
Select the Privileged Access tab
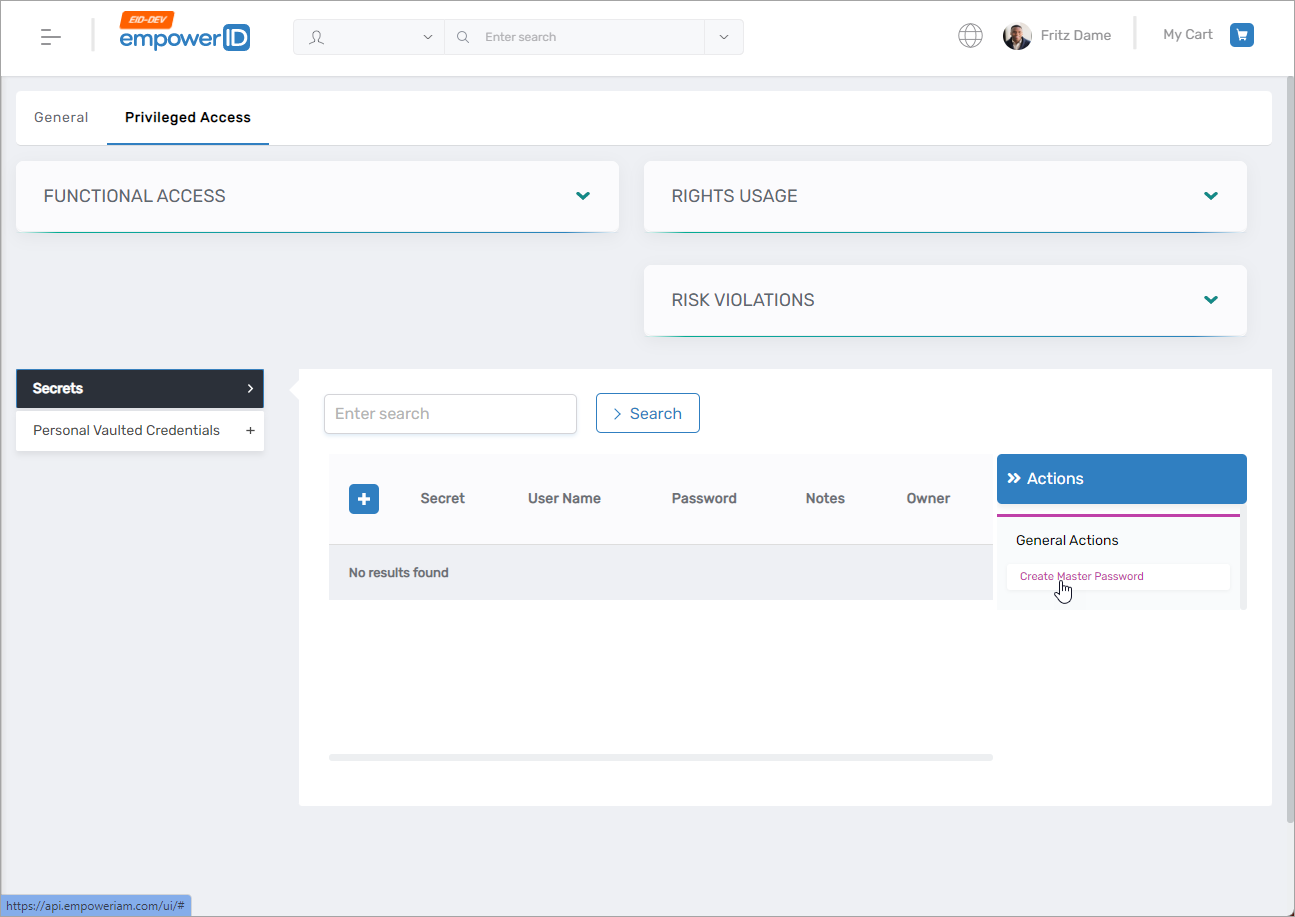[x=188, y=118]
